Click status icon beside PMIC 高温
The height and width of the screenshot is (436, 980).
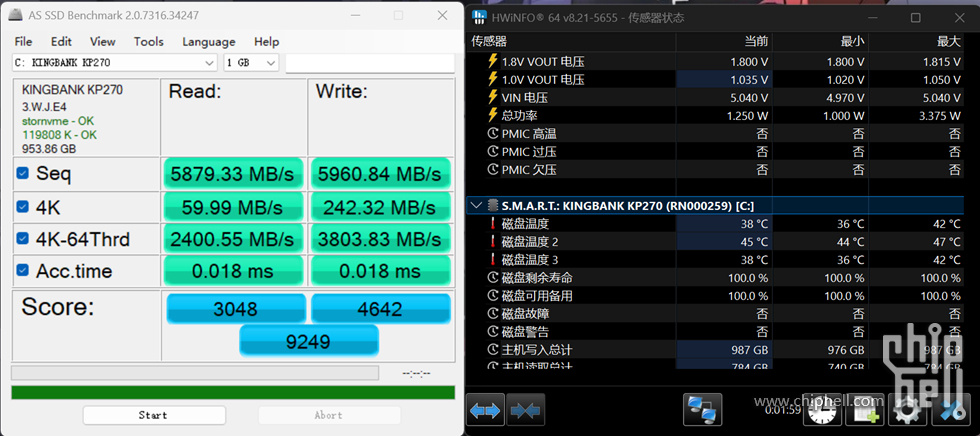(x=493, y=134)
